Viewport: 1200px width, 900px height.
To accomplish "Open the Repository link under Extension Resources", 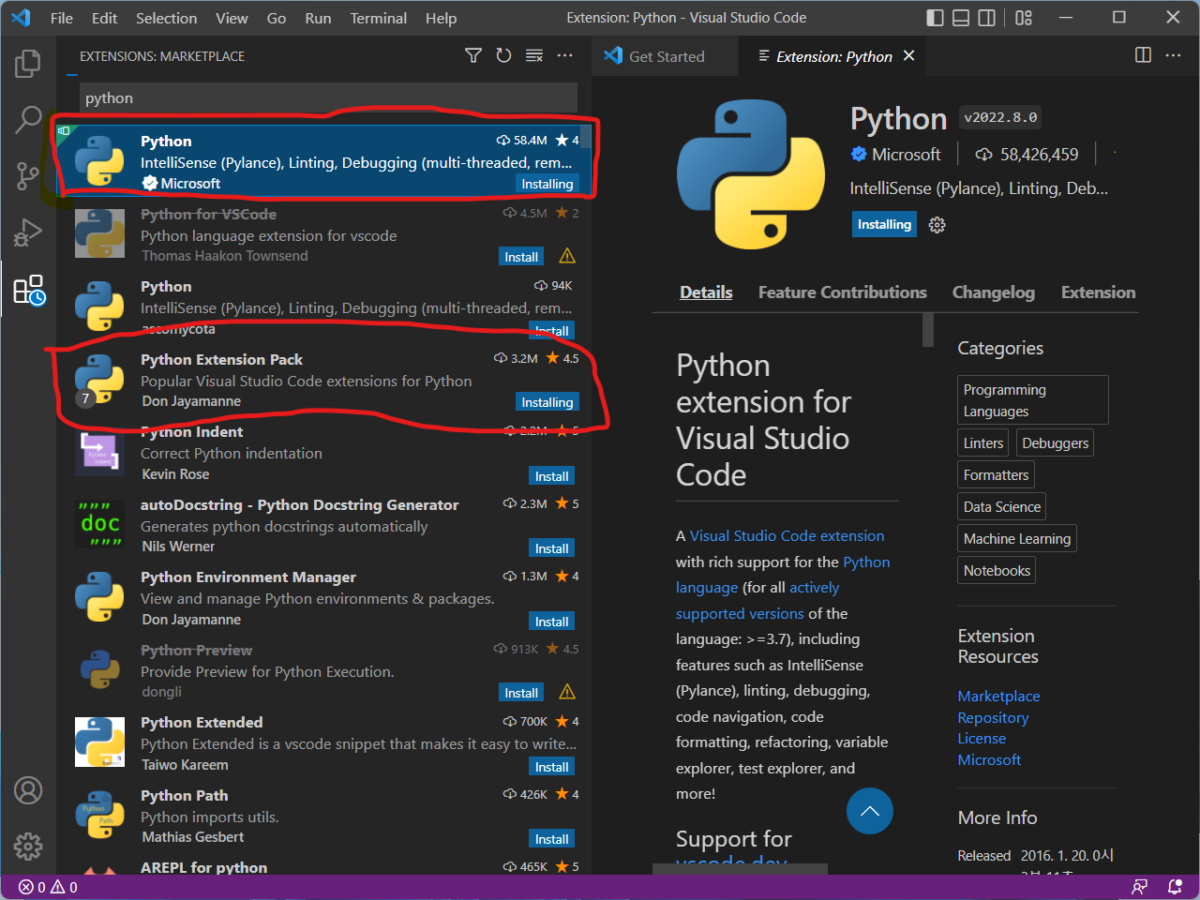I will (992, 717).
